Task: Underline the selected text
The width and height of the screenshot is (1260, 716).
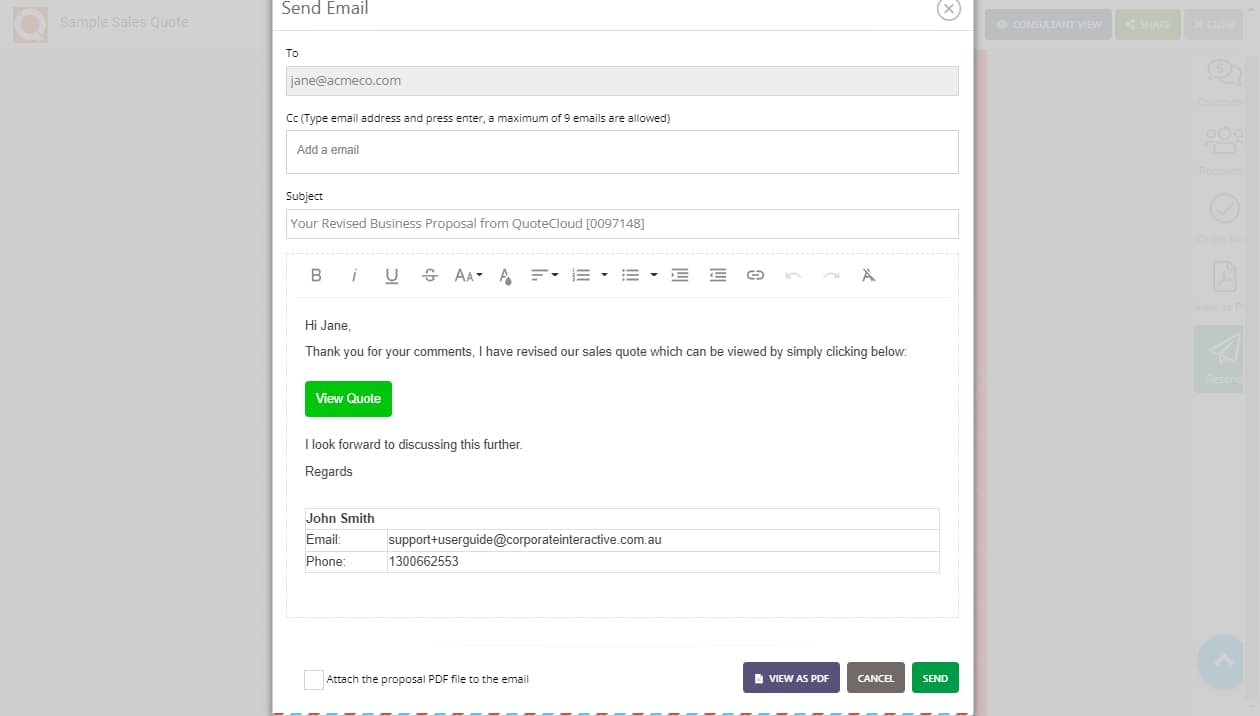Action: point(391,275)
